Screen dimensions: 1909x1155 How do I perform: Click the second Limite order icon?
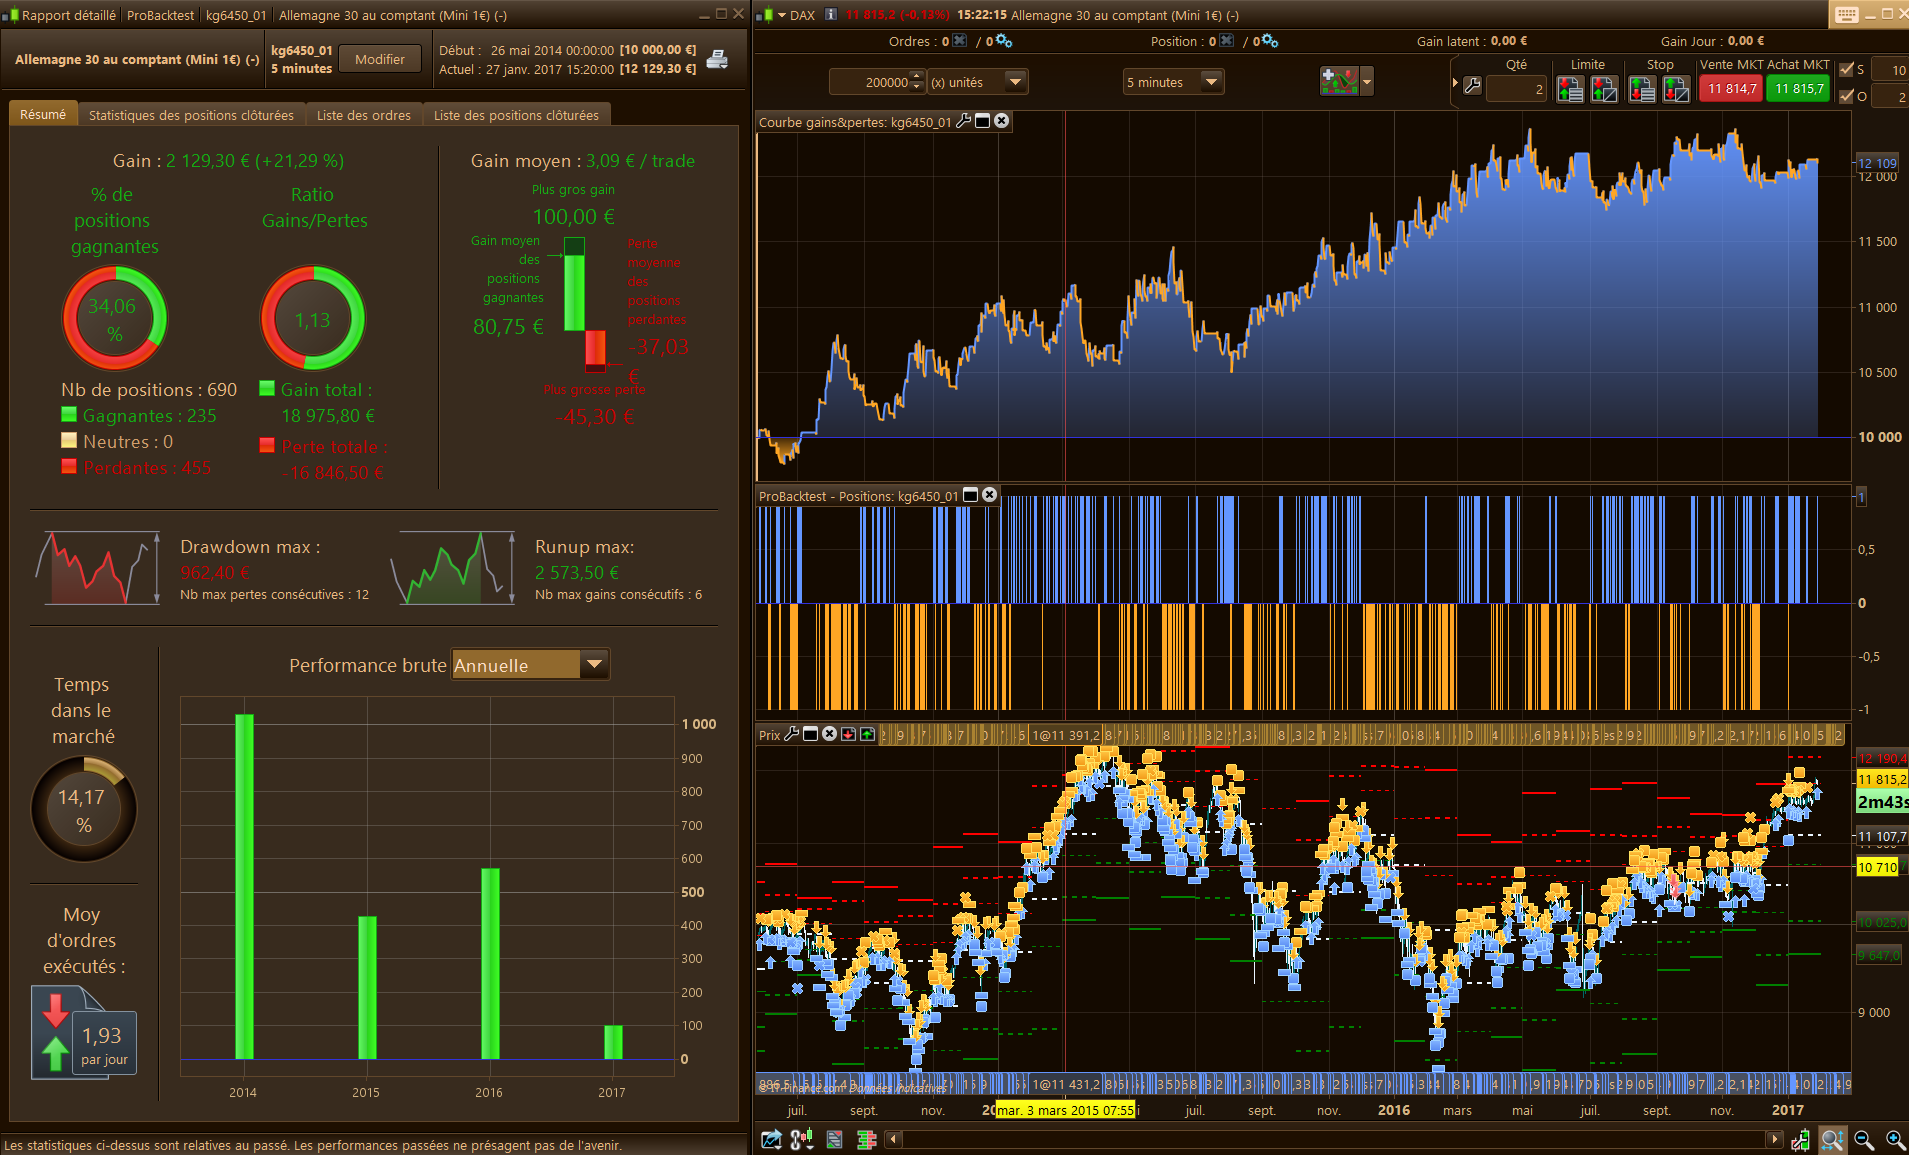[1604, 89]
